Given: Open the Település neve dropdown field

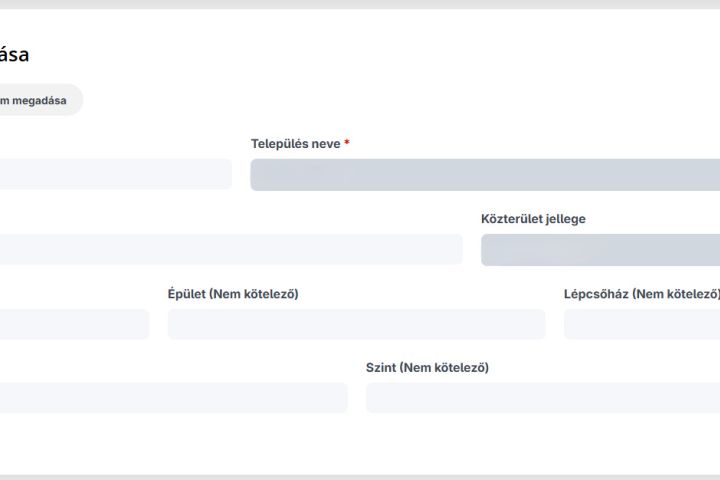Looking at the screenshot, I should point(485,175).
